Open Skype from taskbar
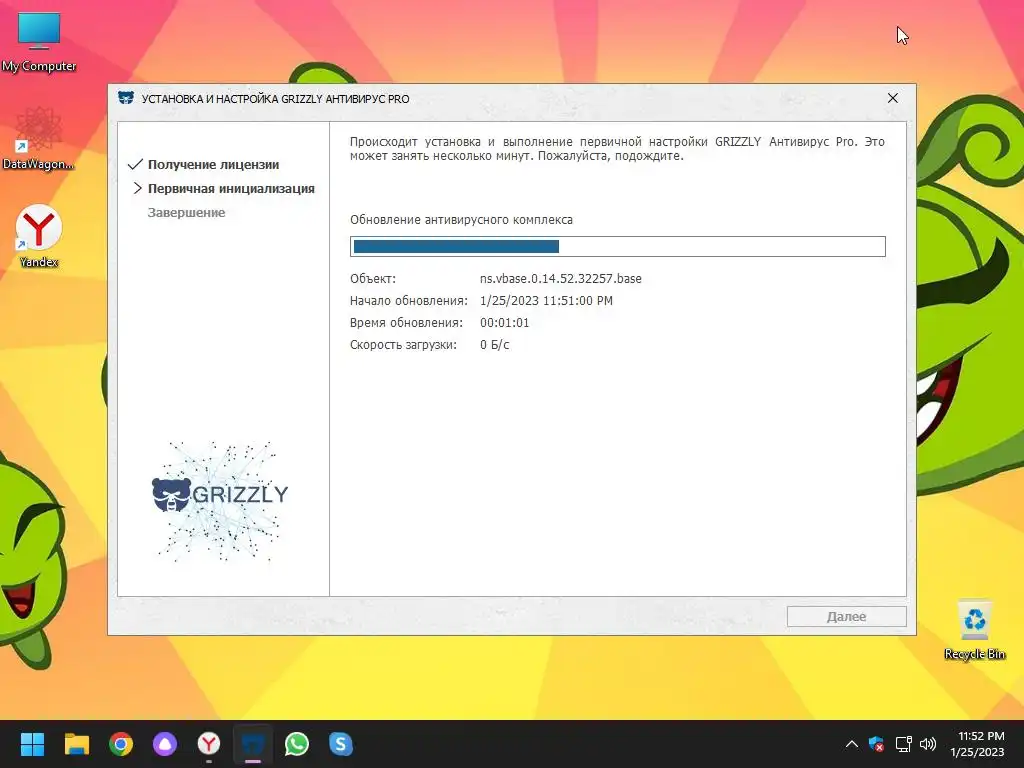 tap(341, 744)
